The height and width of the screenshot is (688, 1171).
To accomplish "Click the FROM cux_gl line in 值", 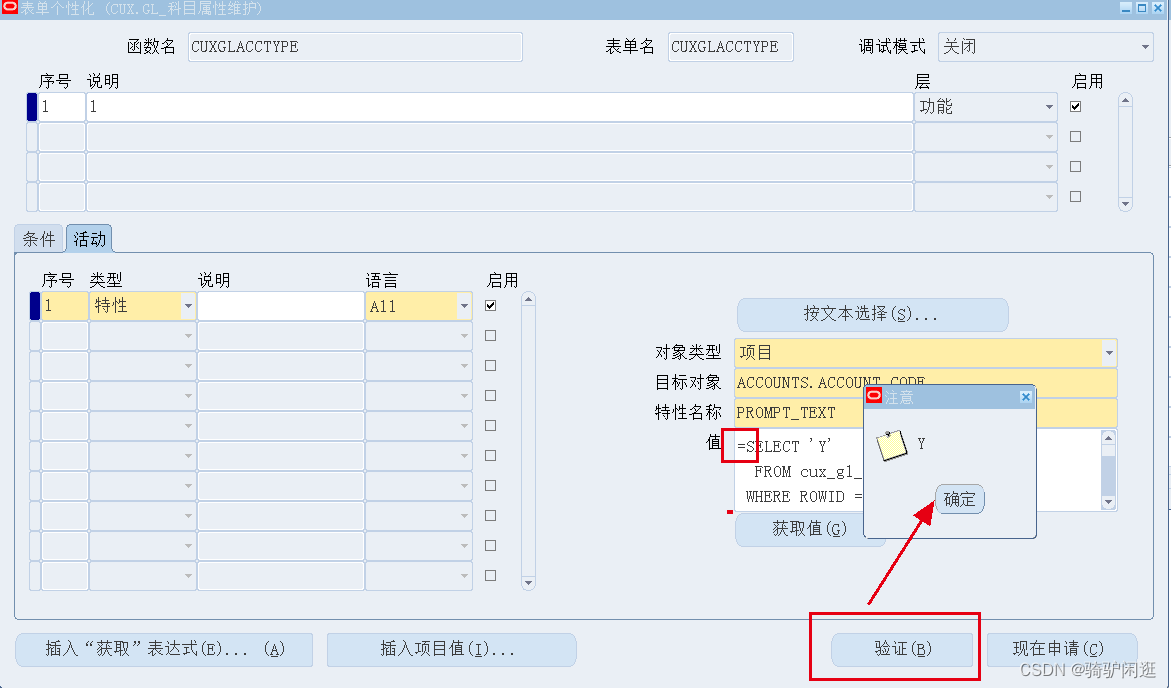I will point(807,472).
